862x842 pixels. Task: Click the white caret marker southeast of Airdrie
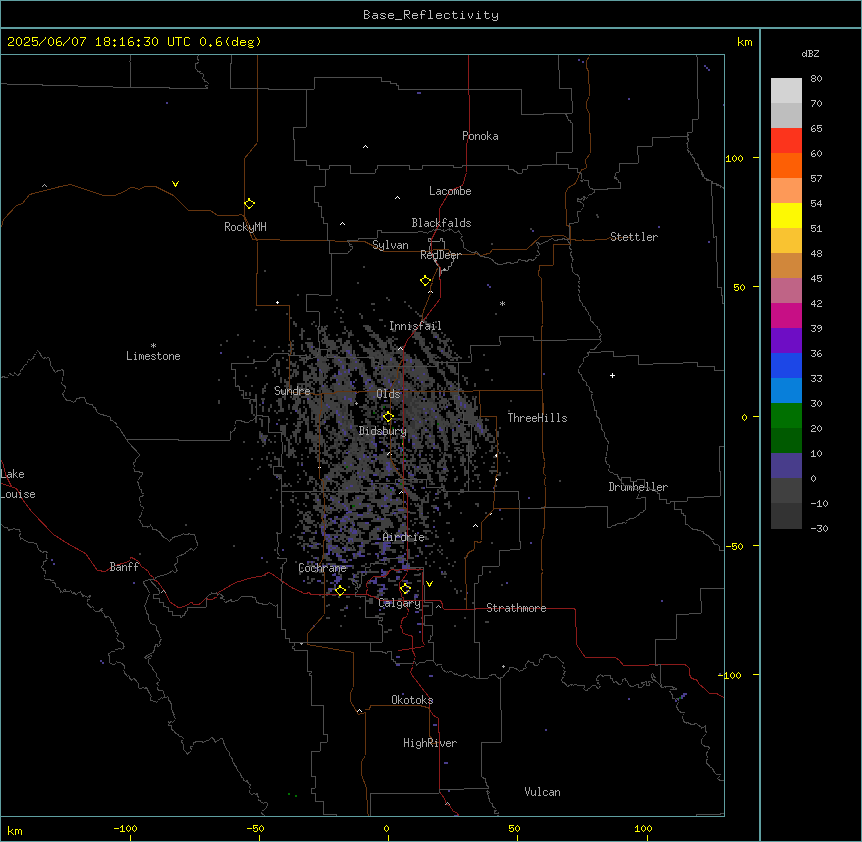[x=476, y=526]
